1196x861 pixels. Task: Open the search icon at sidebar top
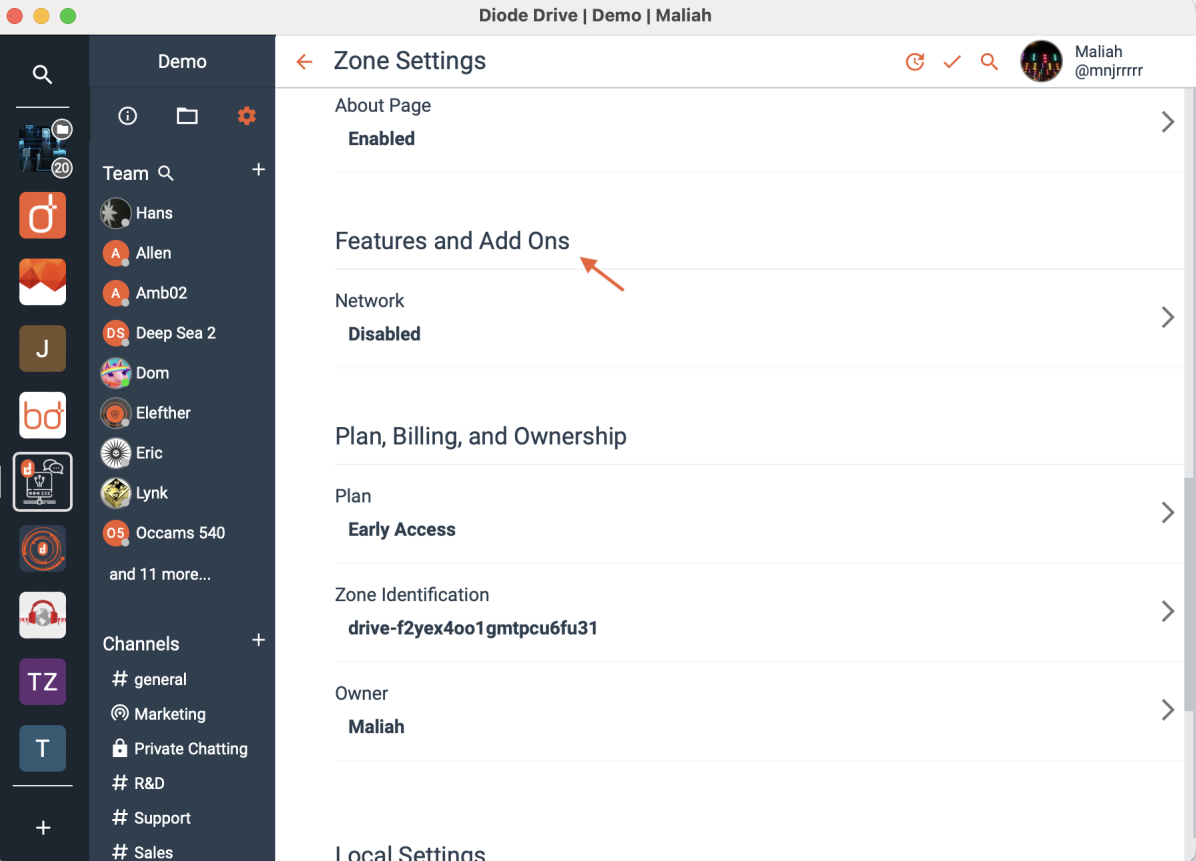43,74
